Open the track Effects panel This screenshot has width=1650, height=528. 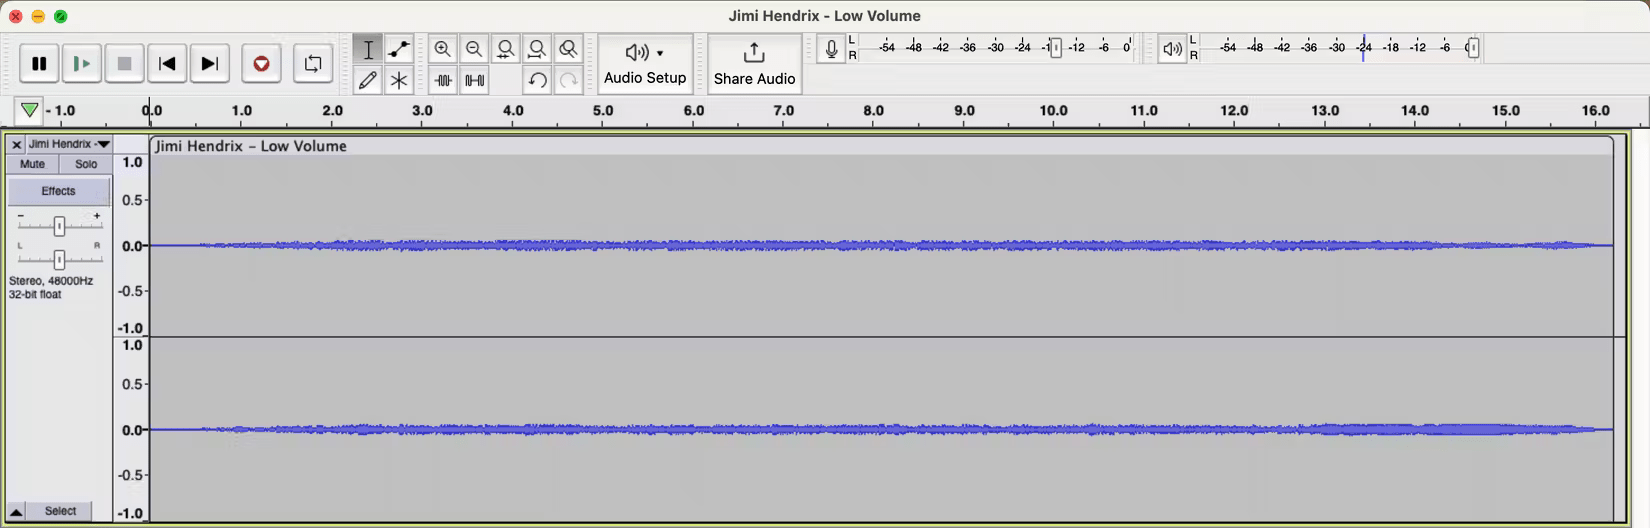pyautogui.click(x=59, y=191)
